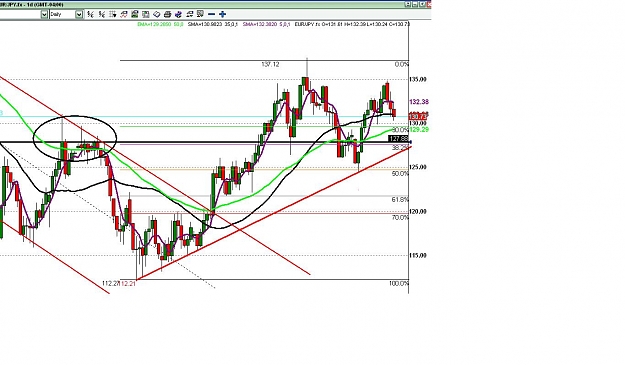The width and height of the screenshot is (625, 365).
Task: Click the leftmost currency-symbol toolbar icon
Action: pos(90,14)
